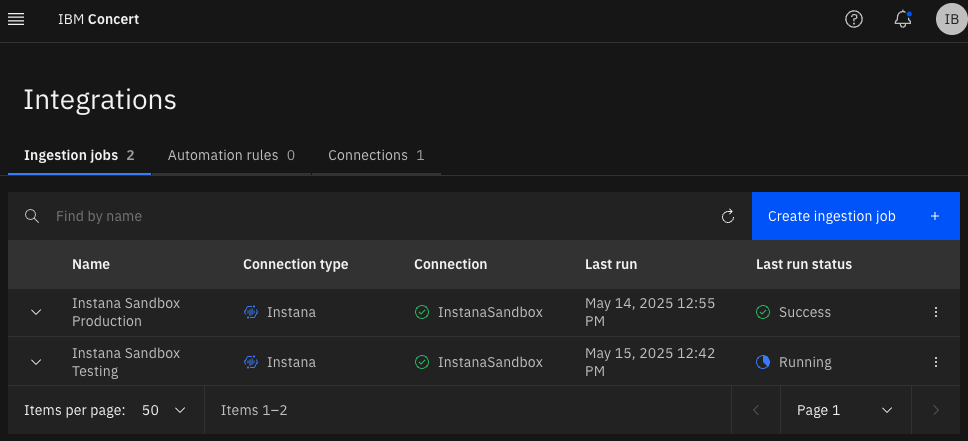Sort by the Last run status header

[x=804, y=264]
